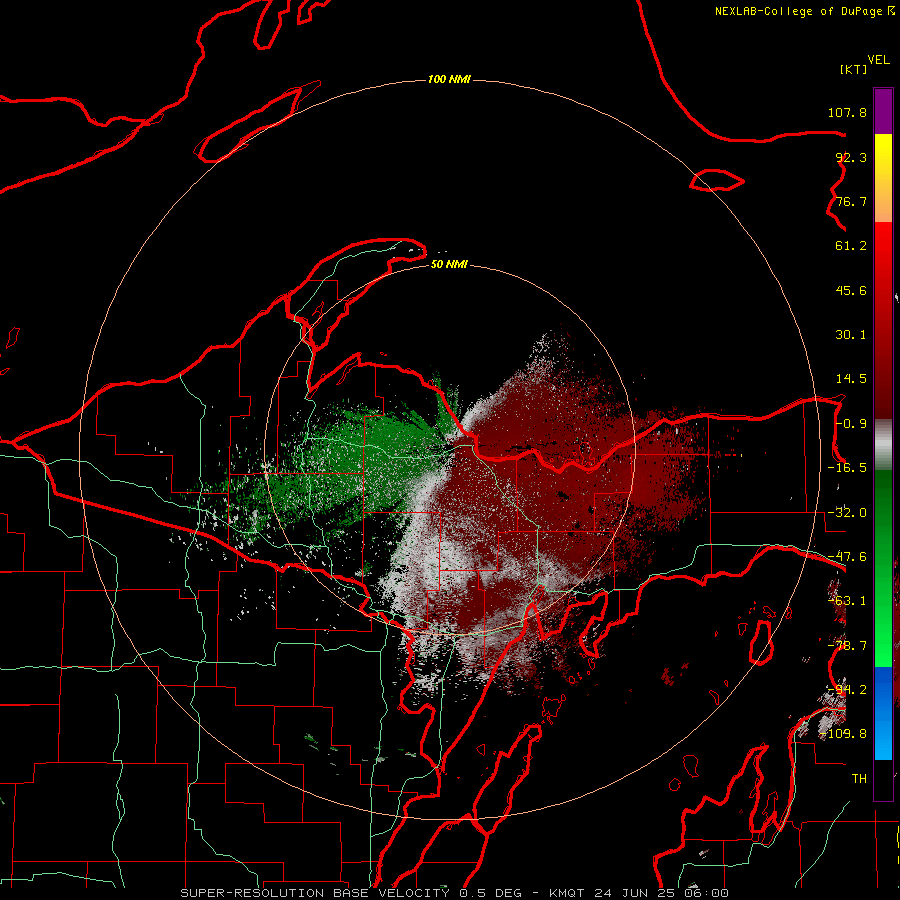Click the blue segment of color bar

tap(883, 713)
